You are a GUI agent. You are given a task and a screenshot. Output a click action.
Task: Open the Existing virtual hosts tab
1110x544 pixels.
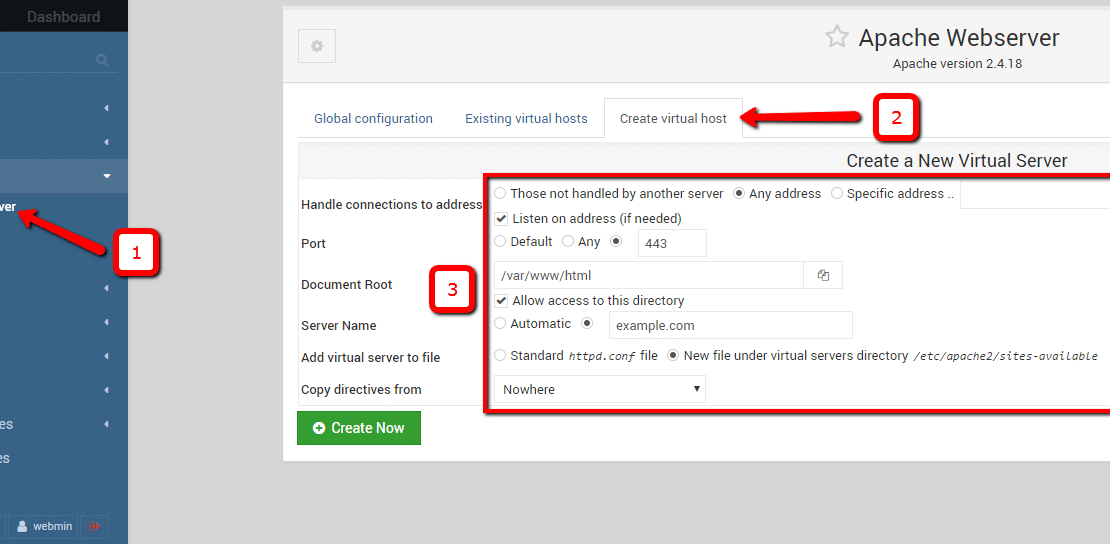[x=526, y=118]
